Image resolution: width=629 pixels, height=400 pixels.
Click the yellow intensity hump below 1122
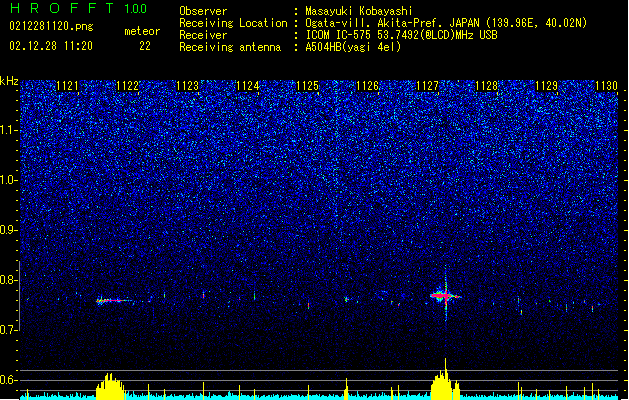pos(110,387)
